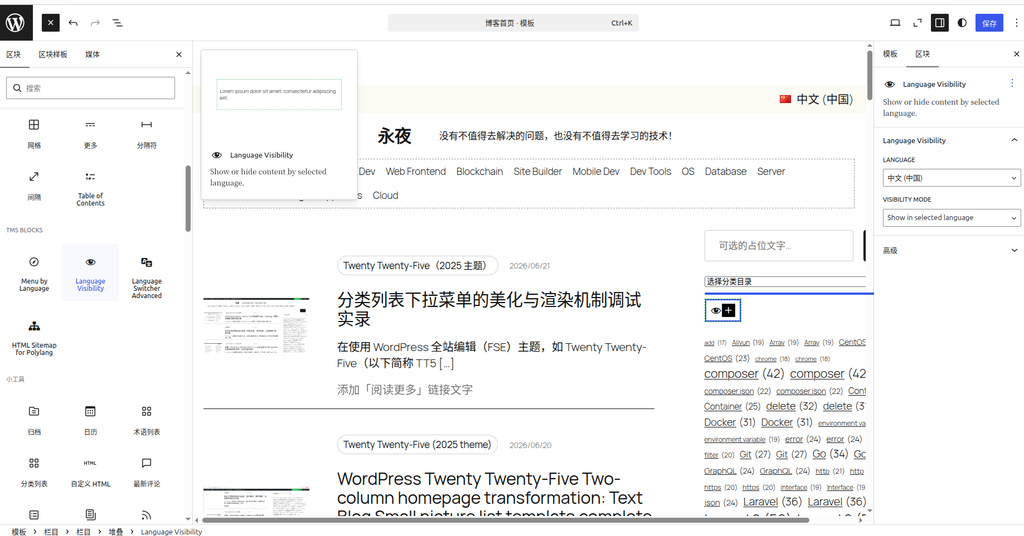Select the Twenty Twenty-Five (2025 主题) category tag

click(417, 266)
